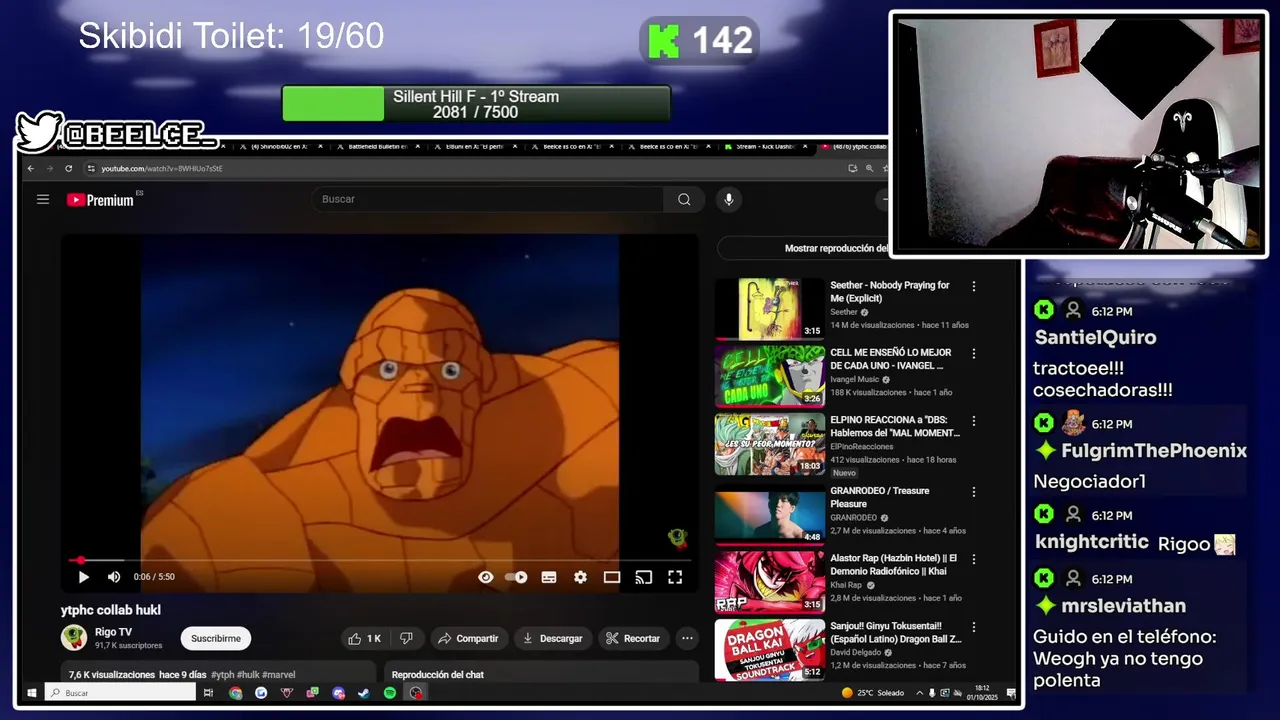
Task: Open the YouTube guide hamburger menu
Action: [x=43, y=199]
